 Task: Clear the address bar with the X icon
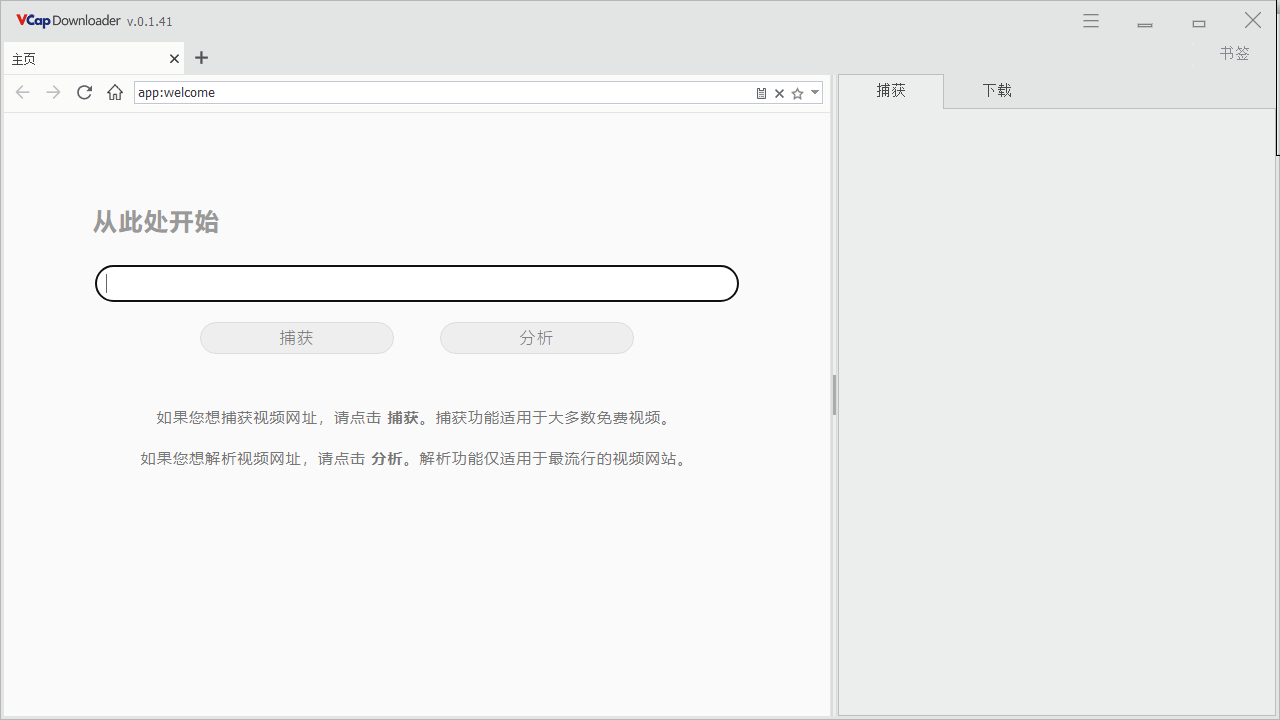point(779,92)
